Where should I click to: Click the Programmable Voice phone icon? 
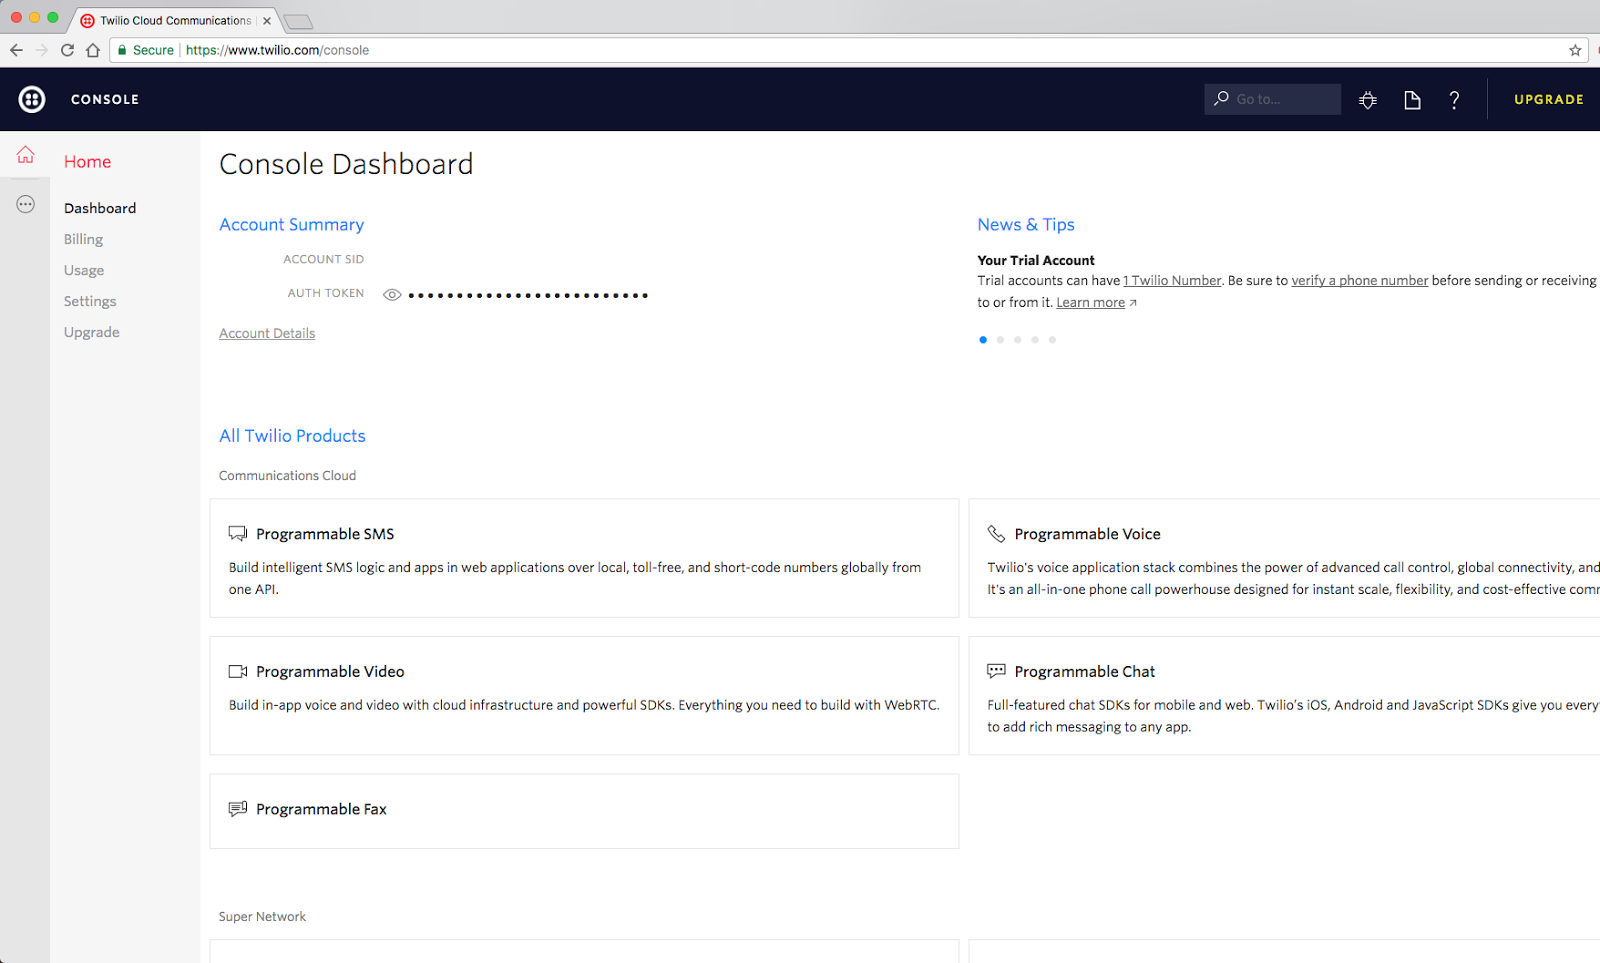click(996, 534)
